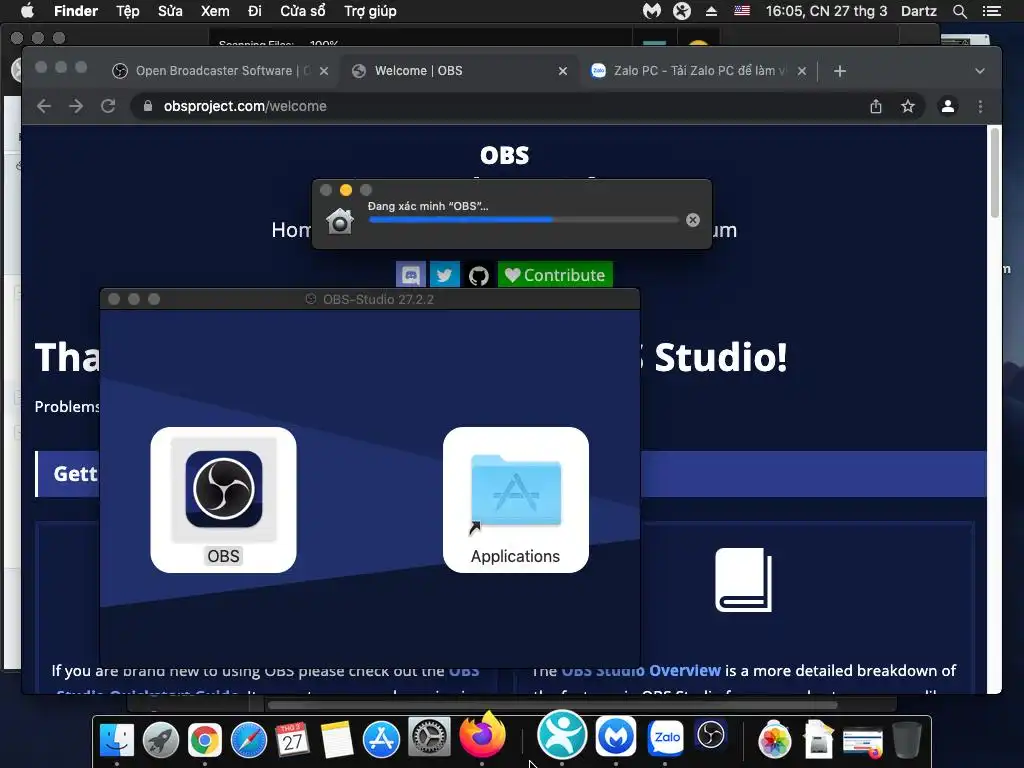Open the Apple menu
Image resolution: width=1024 pixels, height=768 pixels.
tap(27, 10)
